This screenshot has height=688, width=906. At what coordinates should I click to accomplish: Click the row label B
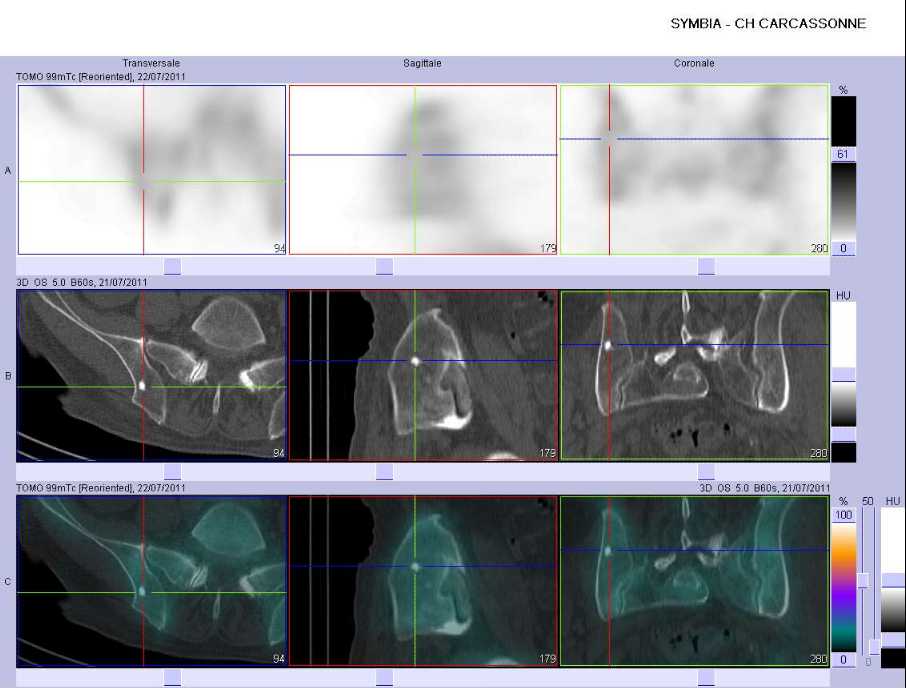tap(8, 376)
